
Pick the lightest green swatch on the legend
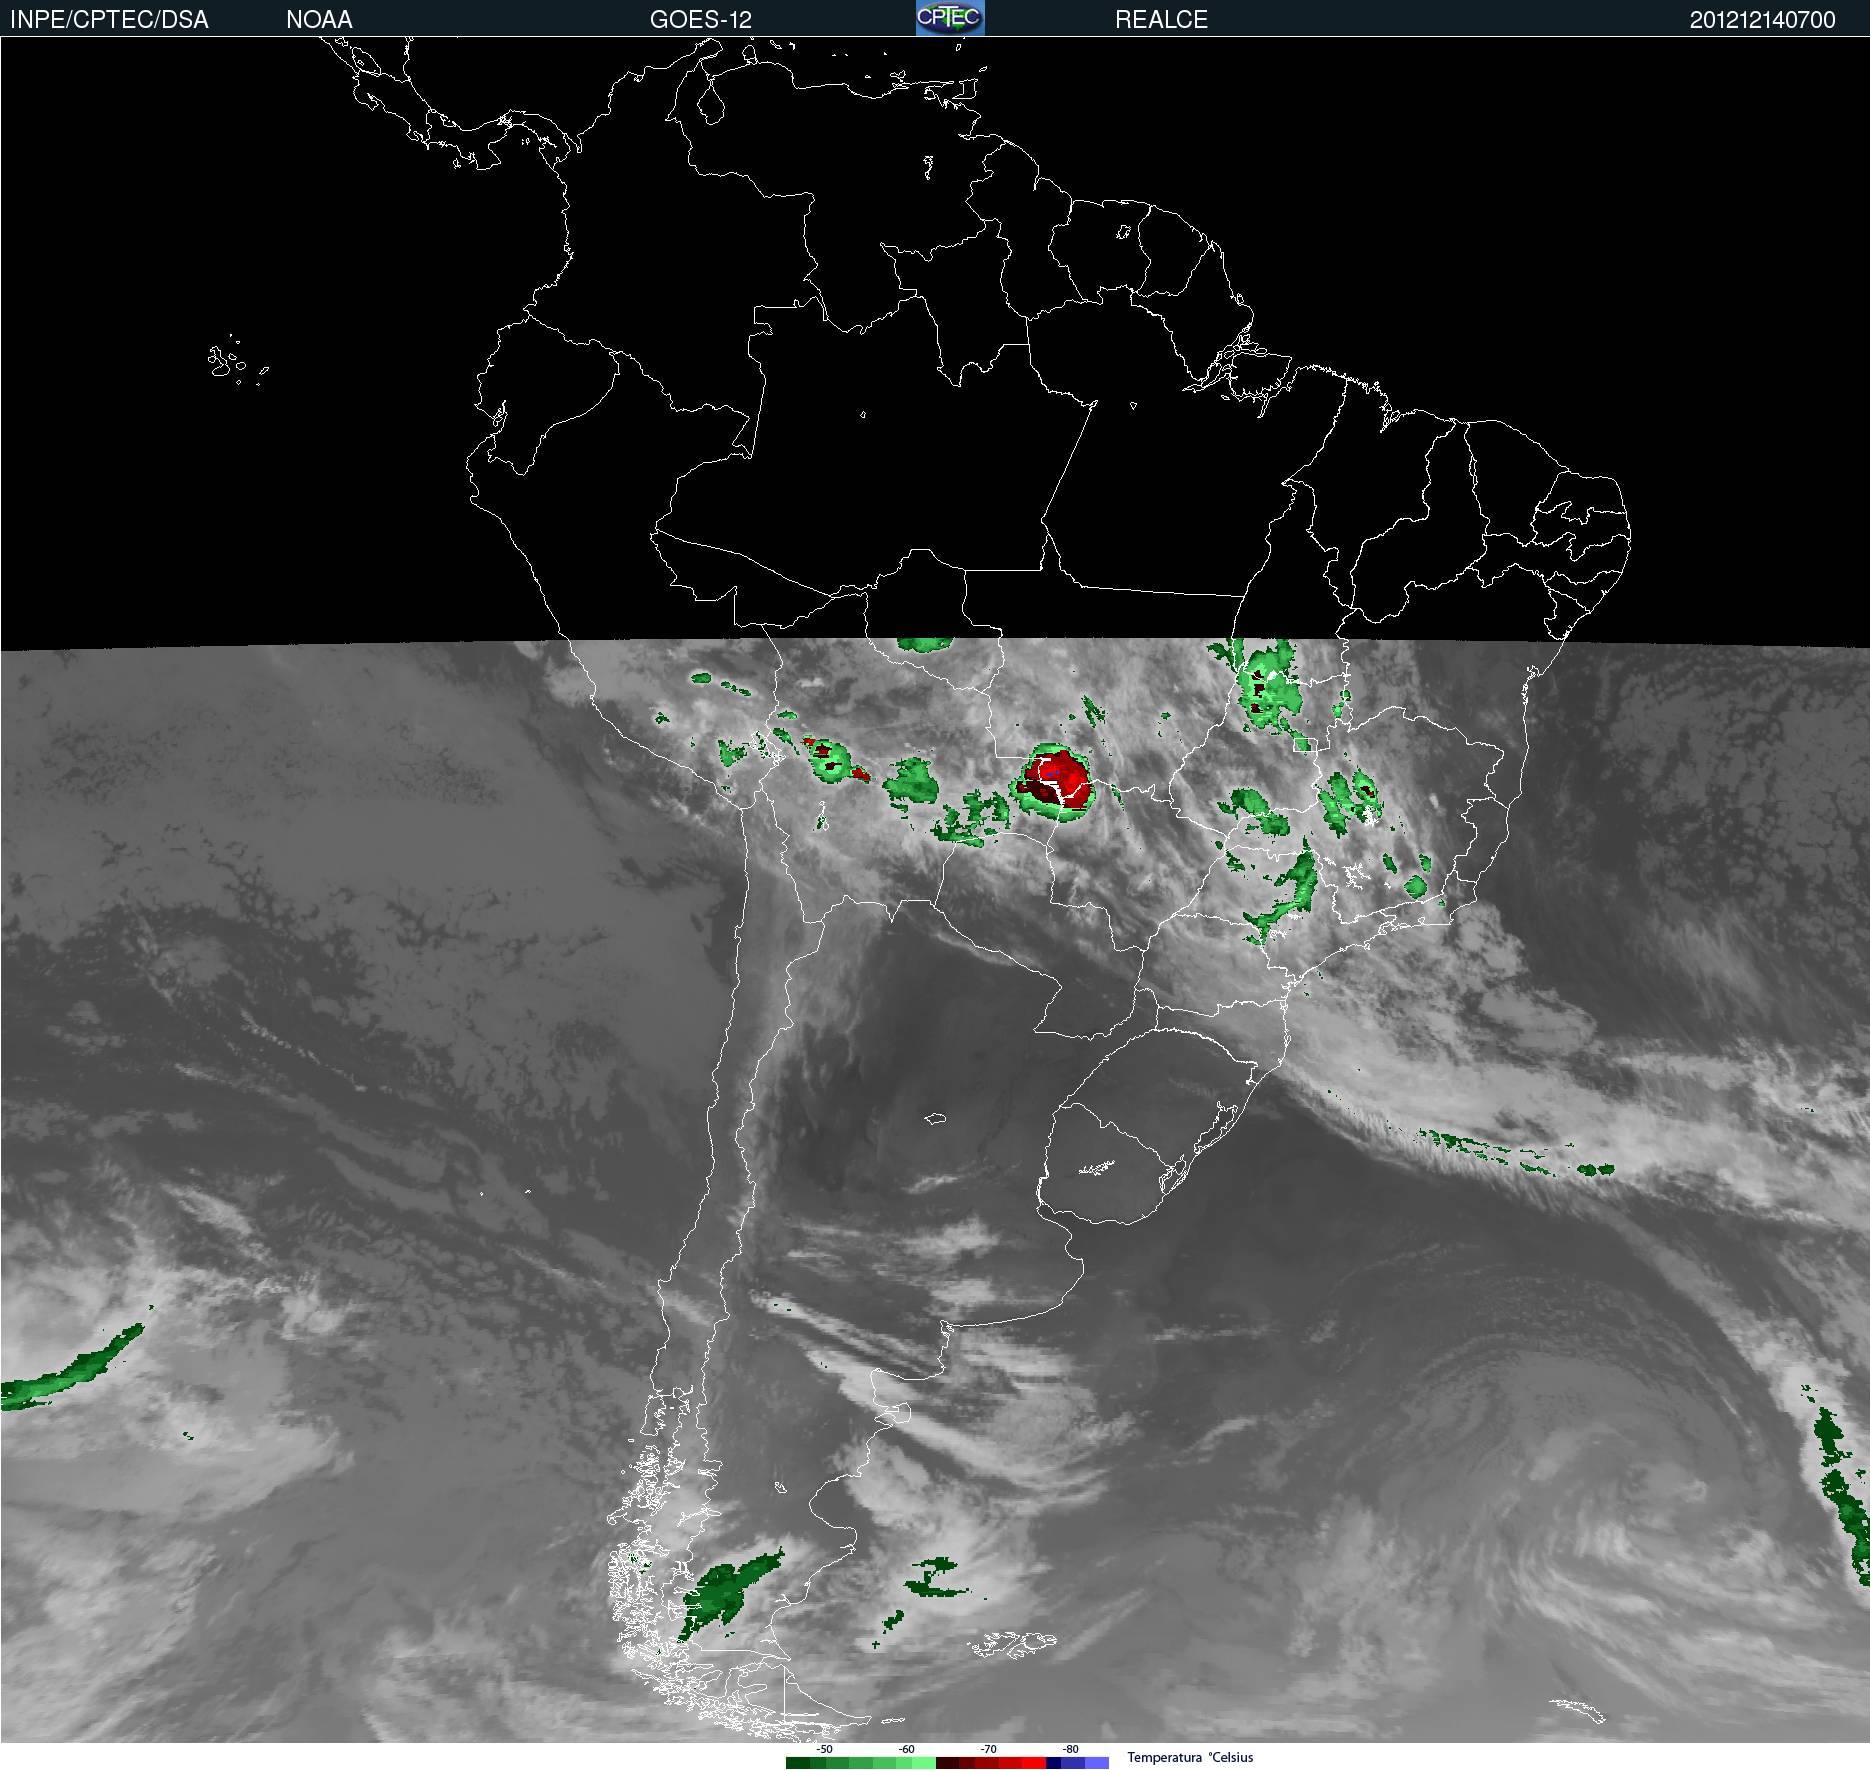pyautogui.click(x=924, y=1763)
